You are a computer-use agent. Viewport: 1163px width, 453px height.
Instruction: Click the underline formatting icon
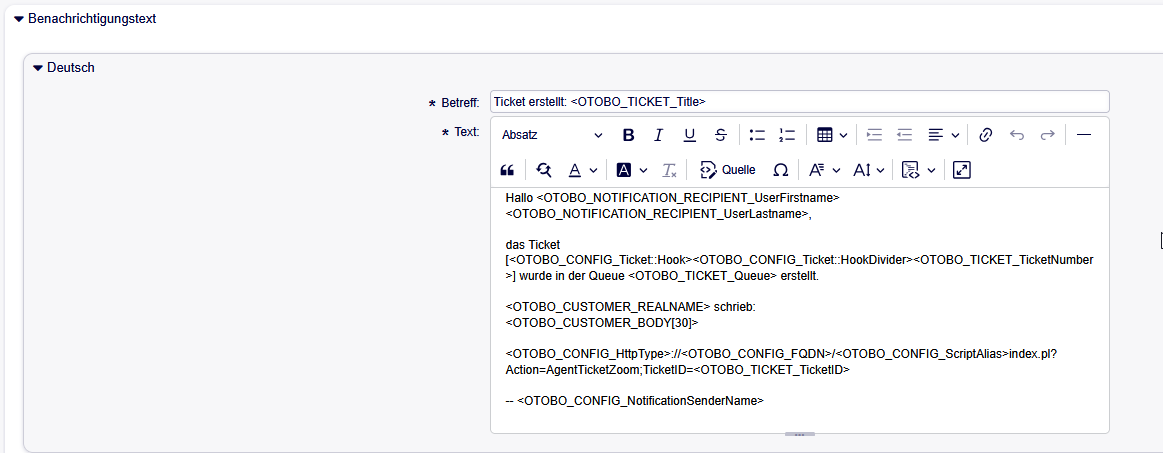pos(689,135)
